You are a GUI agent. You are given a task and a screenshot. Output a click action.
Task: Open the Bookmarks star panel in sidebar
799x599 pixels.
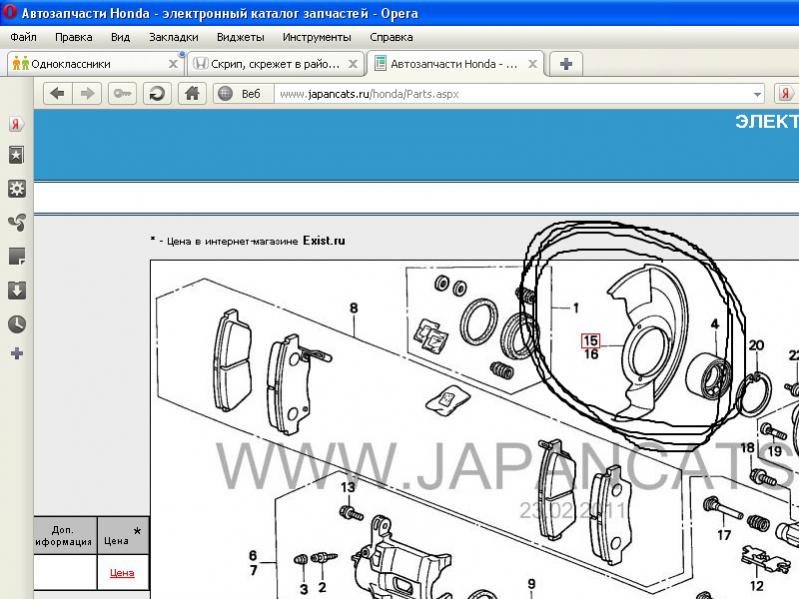tap(16, 155)
